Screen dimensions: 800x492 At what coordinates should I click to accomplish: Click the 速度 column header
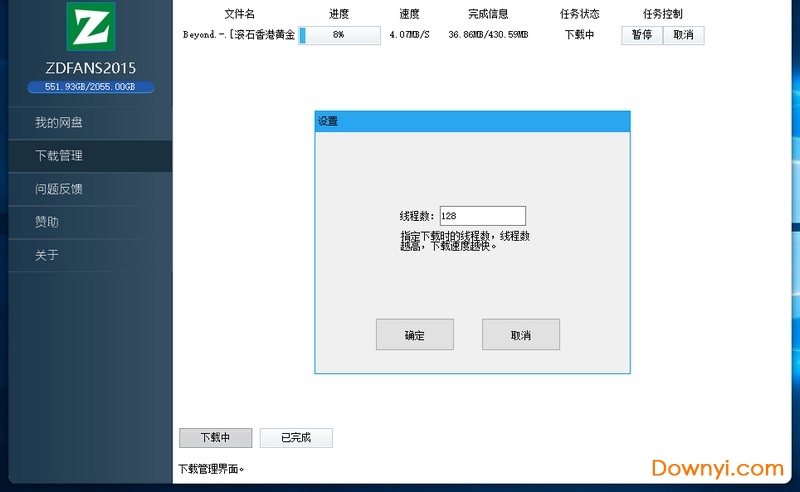(x=409, y=14)
